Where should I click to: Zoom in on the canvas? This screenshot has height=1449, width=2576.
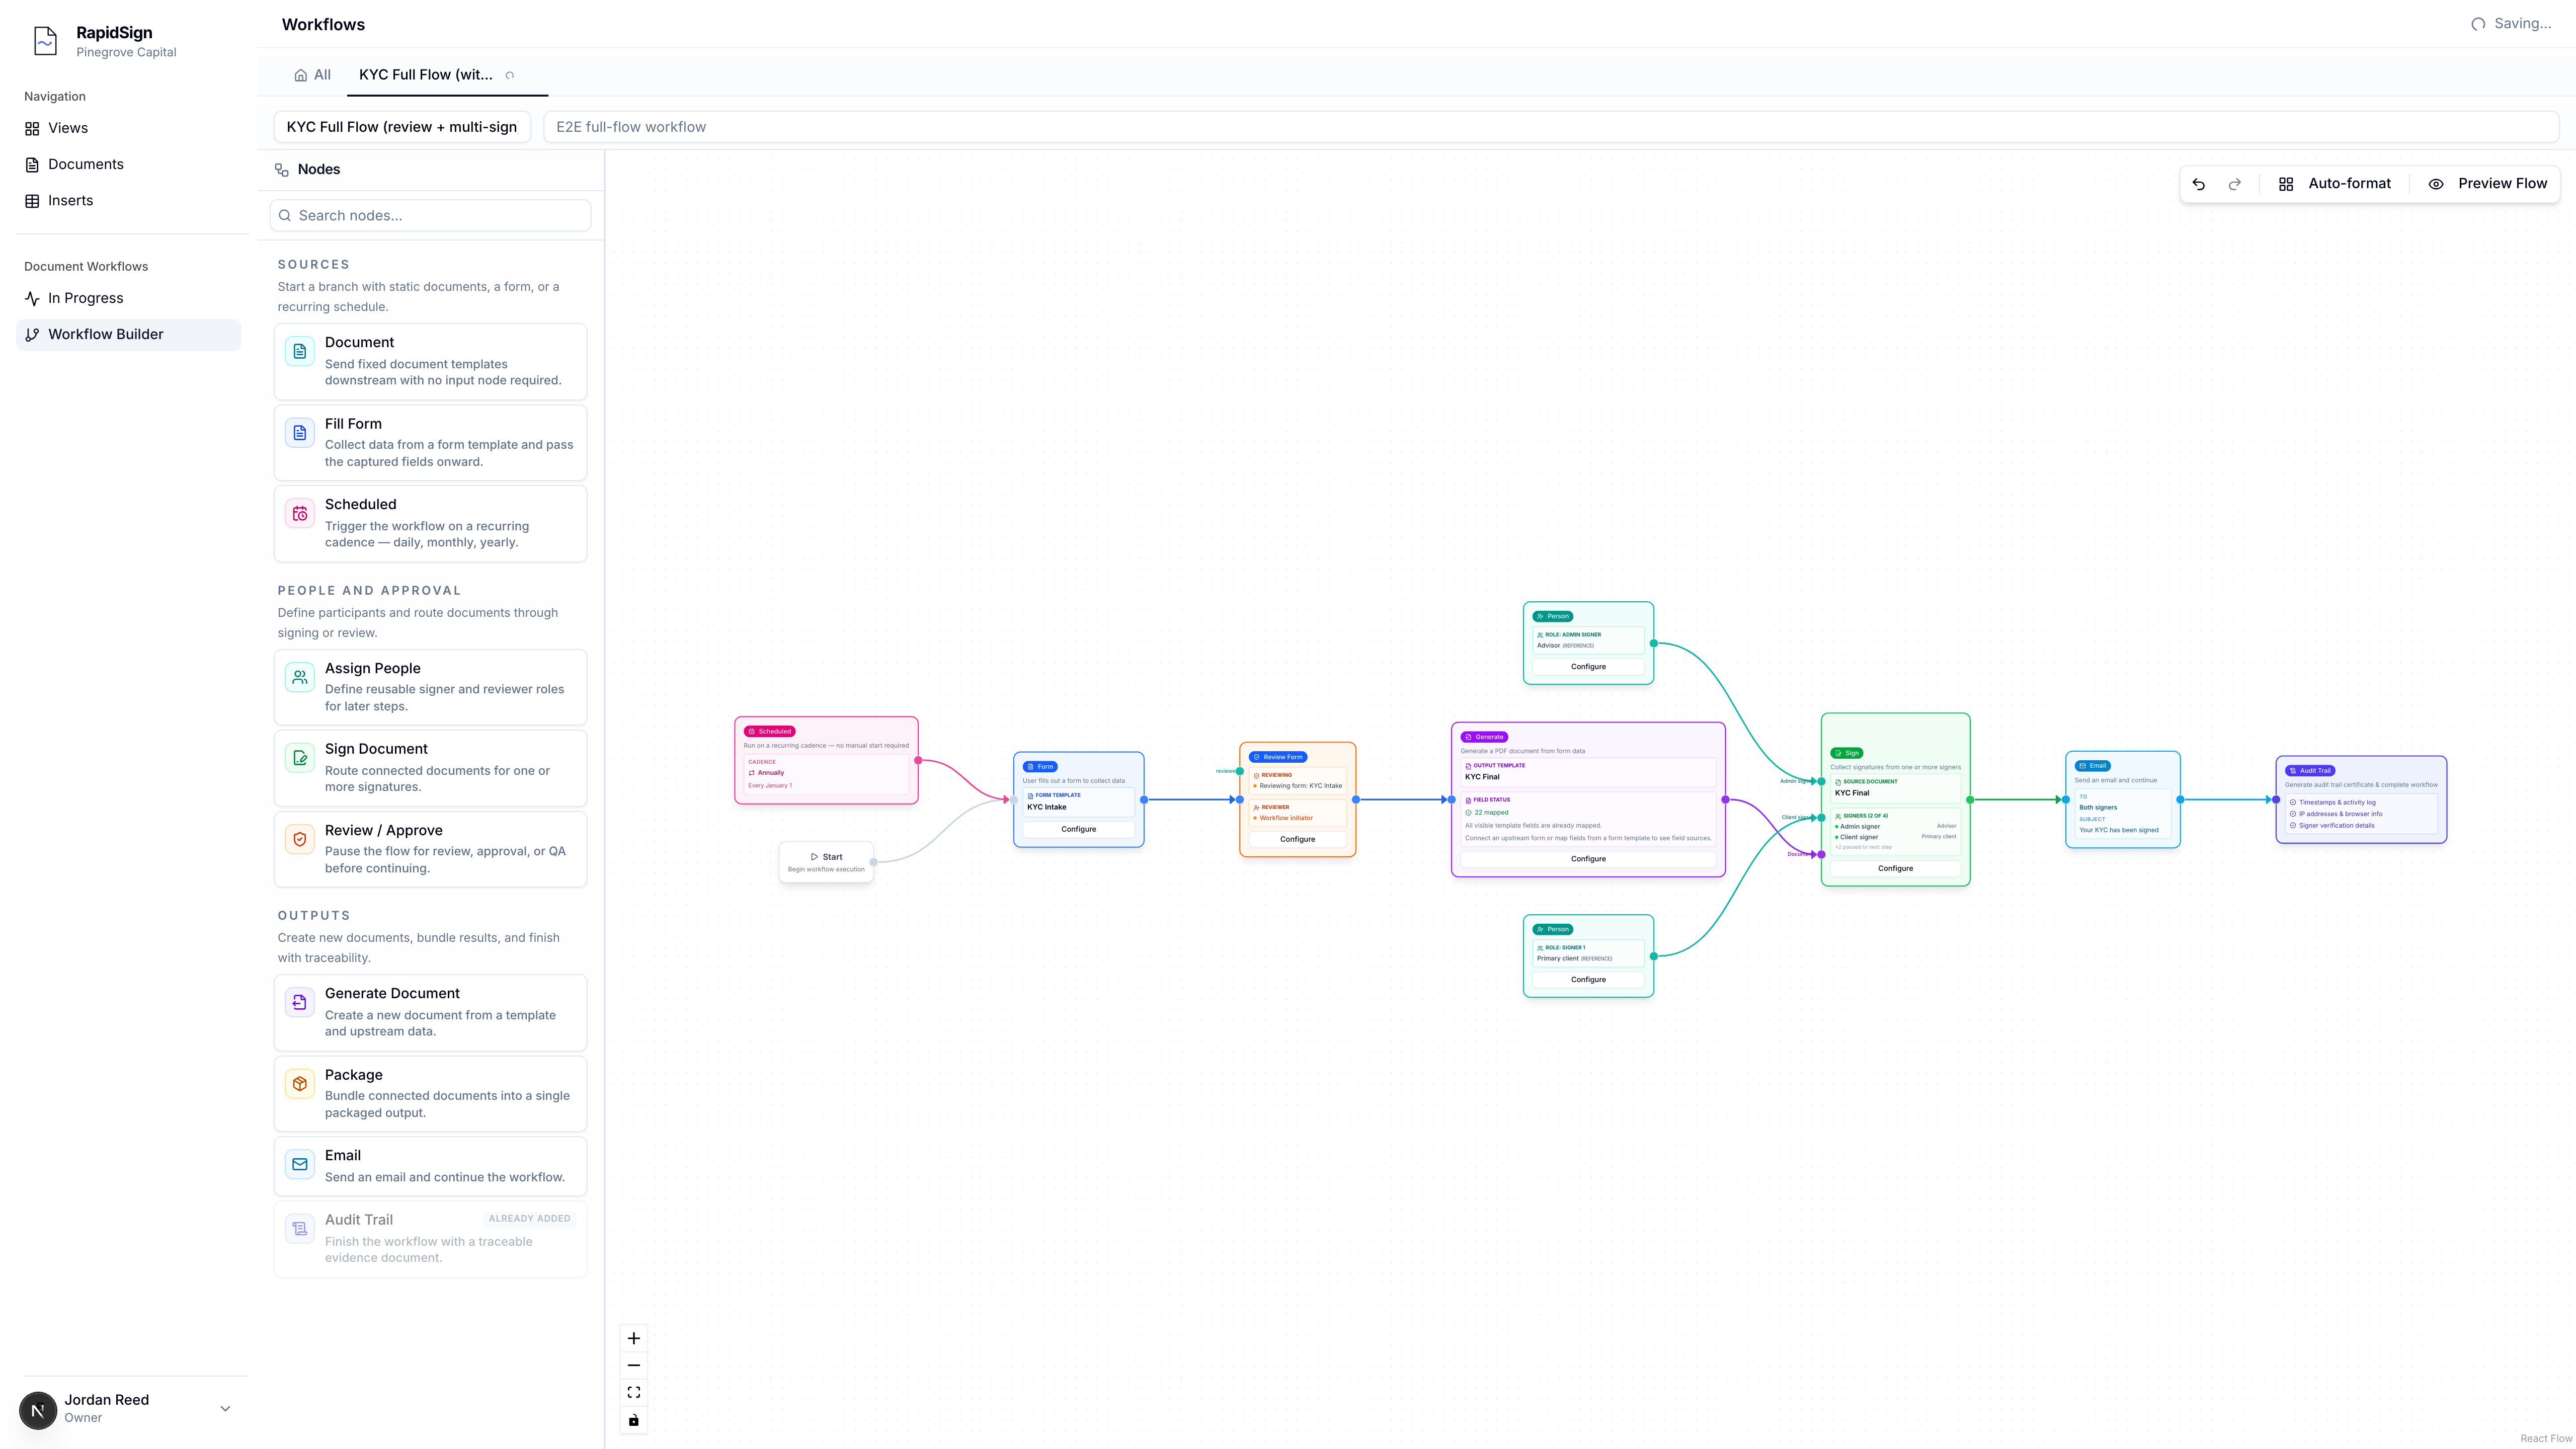click(633, 1338)
